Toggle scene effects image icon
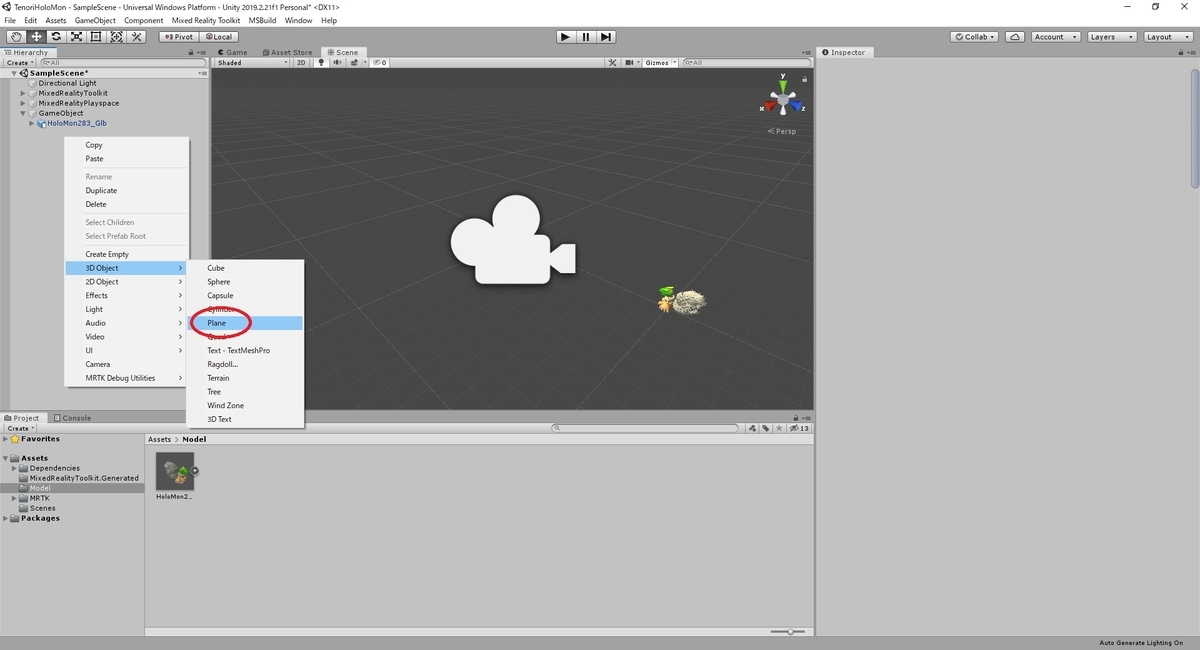1200x650 pixels. tap(352, 63)
